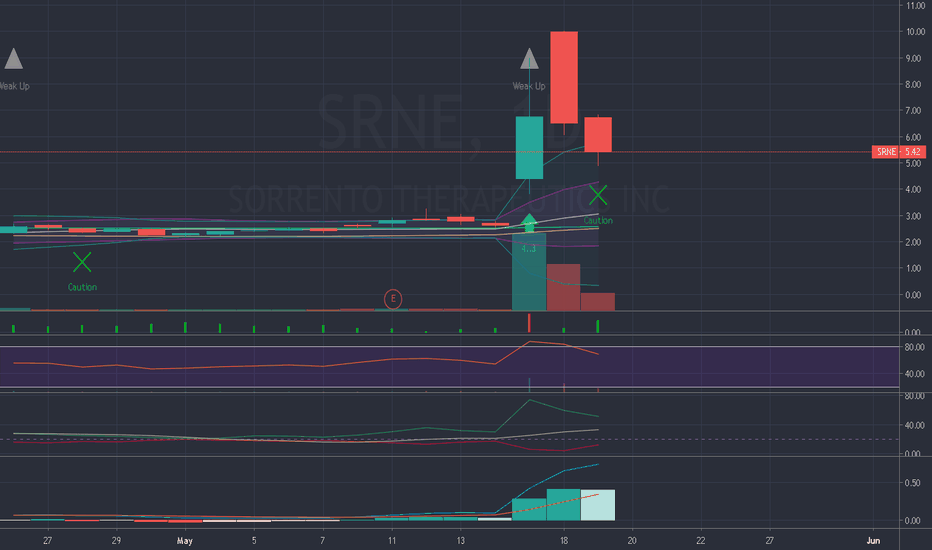The width and height of the screenshot is (932, 550).
Task: Click the 10.00 price axis label
Action: click(x=915, y=32)
